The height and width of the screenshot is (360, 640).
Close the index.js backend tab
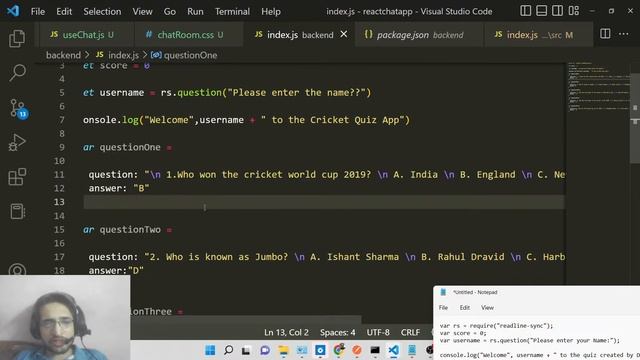click(344, 35)
